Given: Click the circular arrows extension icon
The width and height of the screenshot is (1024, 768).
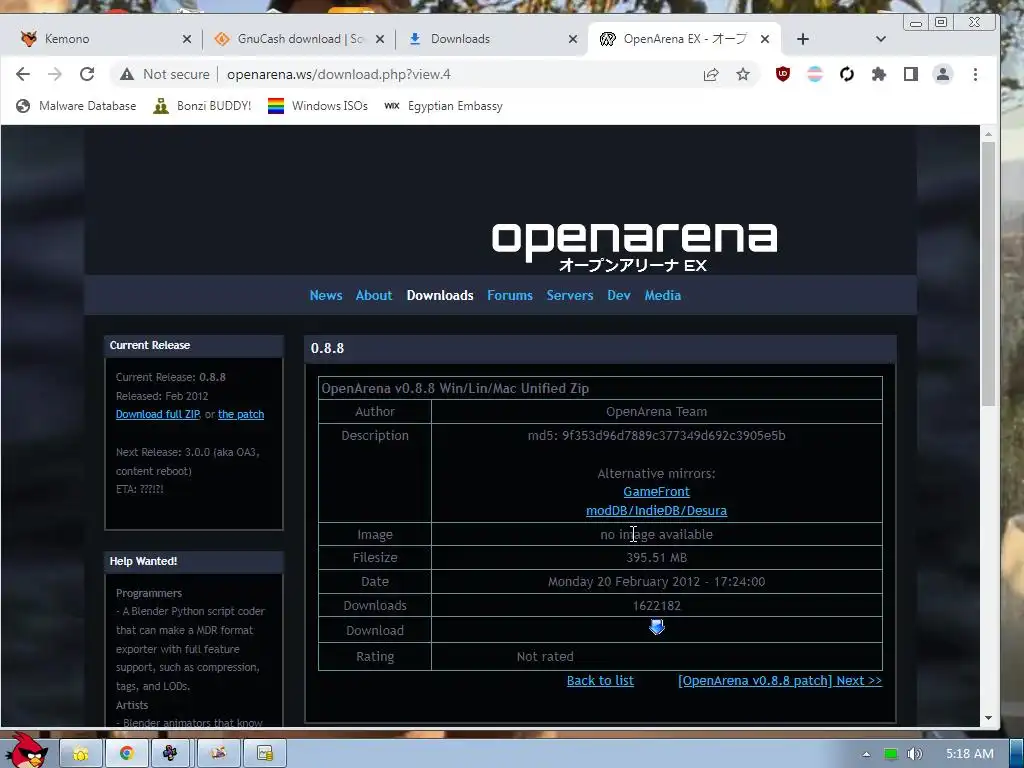Looking at the screenshot, I should (x=846, y=74).
